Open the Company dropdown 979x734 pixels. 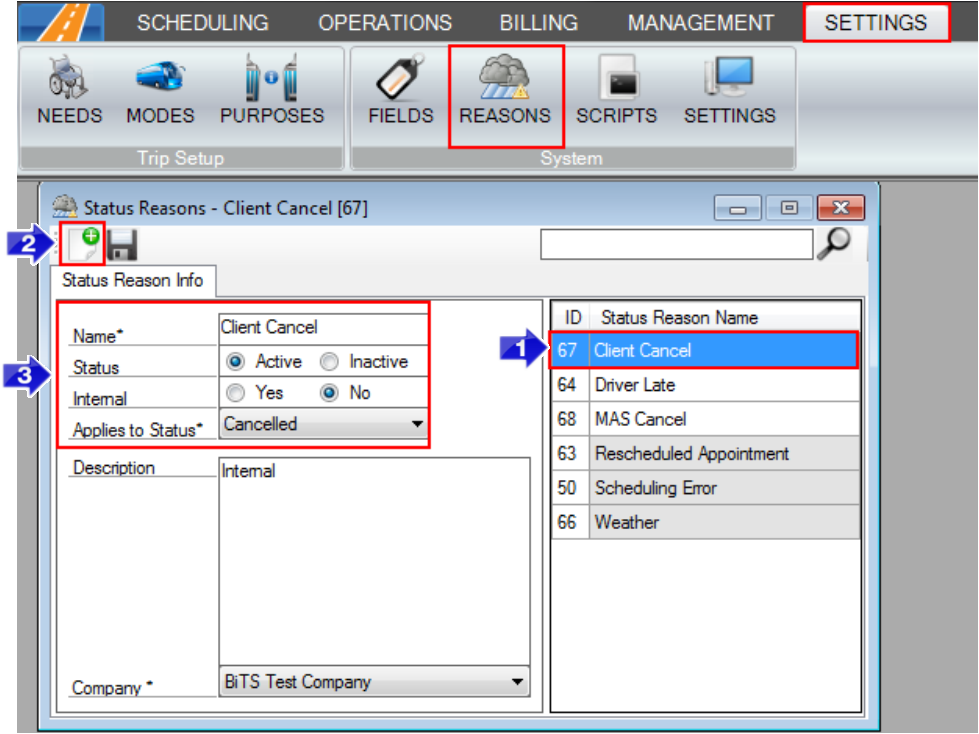pyautogui.click(x=375, y=682)
